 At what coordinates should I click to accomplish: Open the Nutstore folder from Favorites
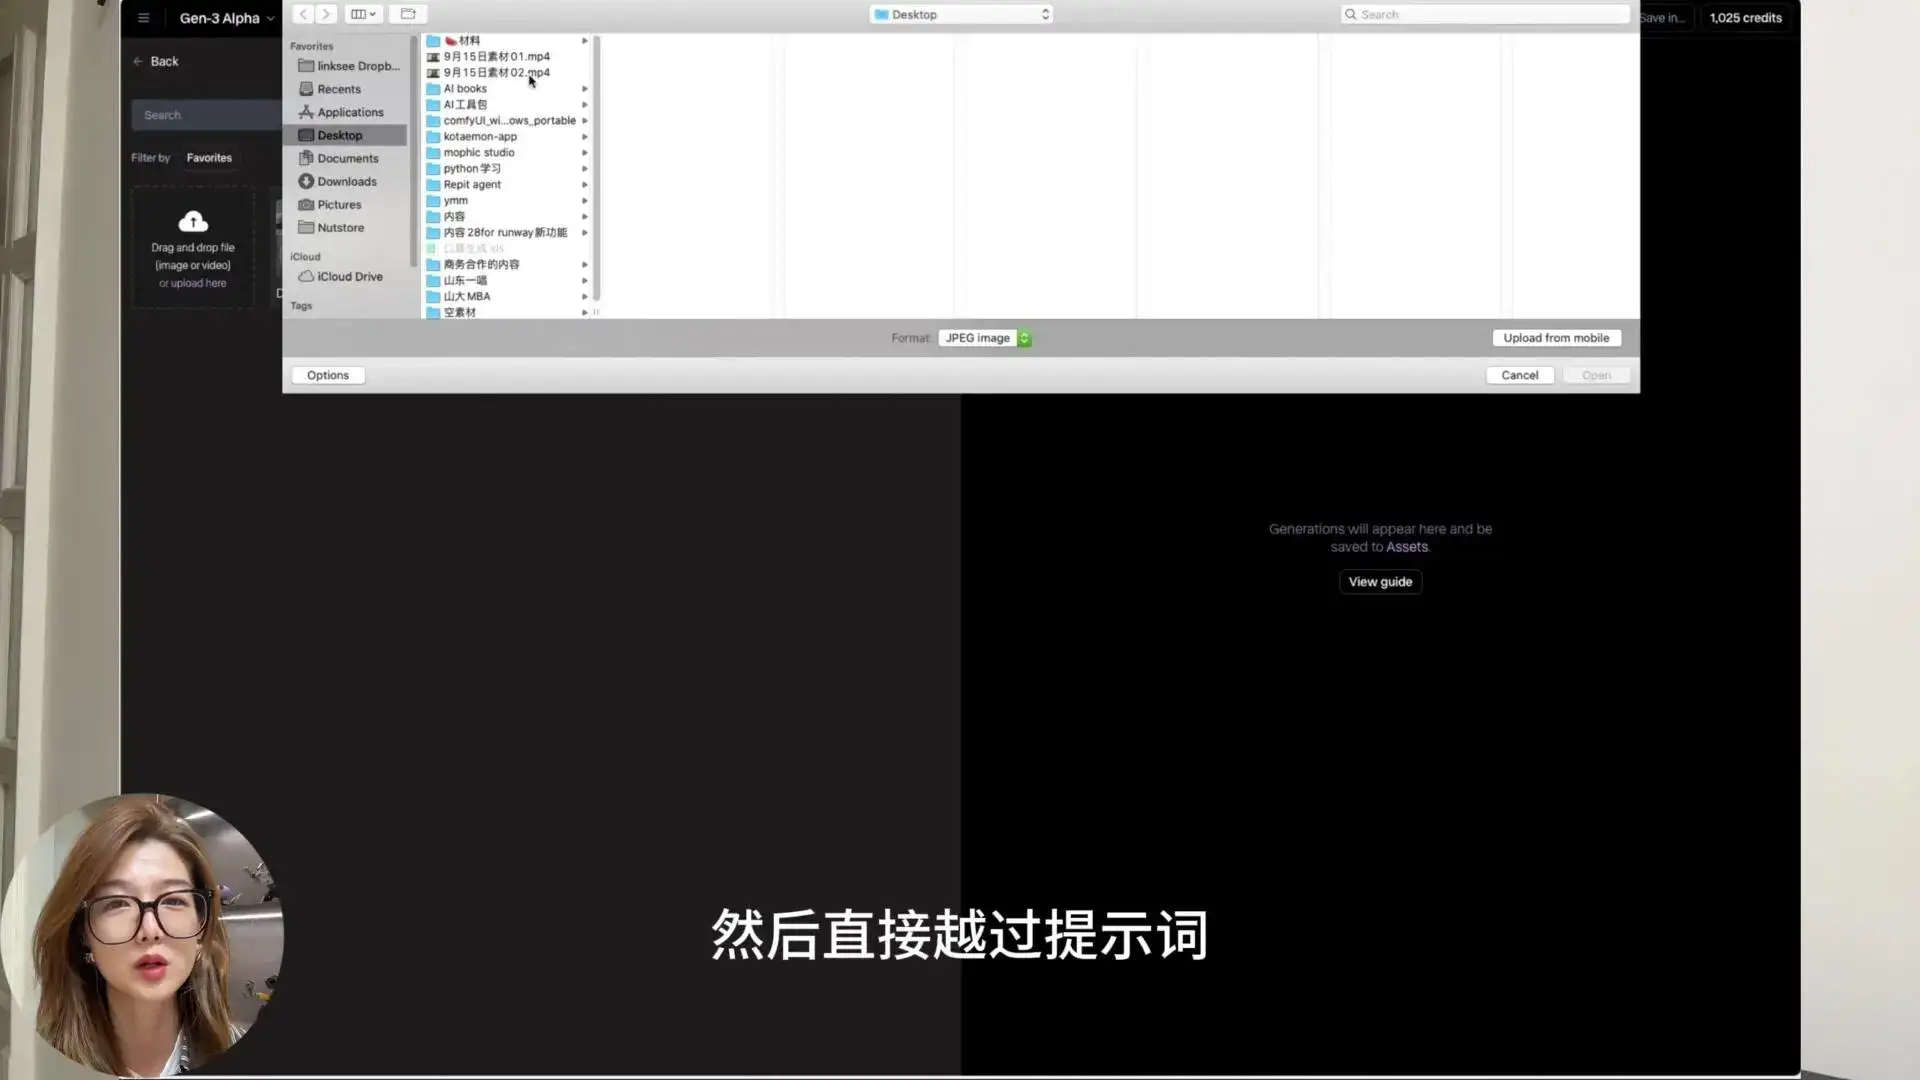click(340, 227)
